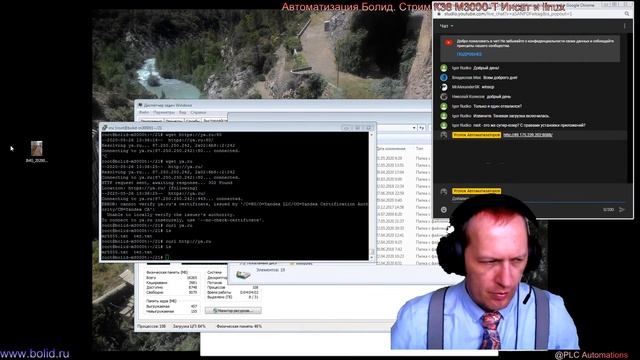Click the streamer's yellow name badge above chat input
640x360 pixels.
(x=476, y=191)
